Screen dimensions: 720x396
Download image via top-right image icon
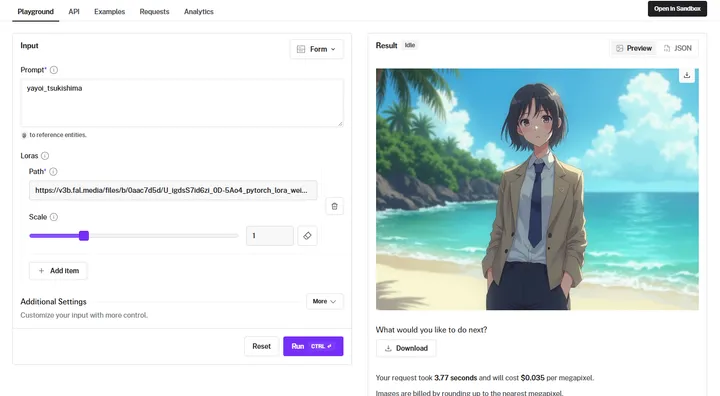(x=686, y=75)
